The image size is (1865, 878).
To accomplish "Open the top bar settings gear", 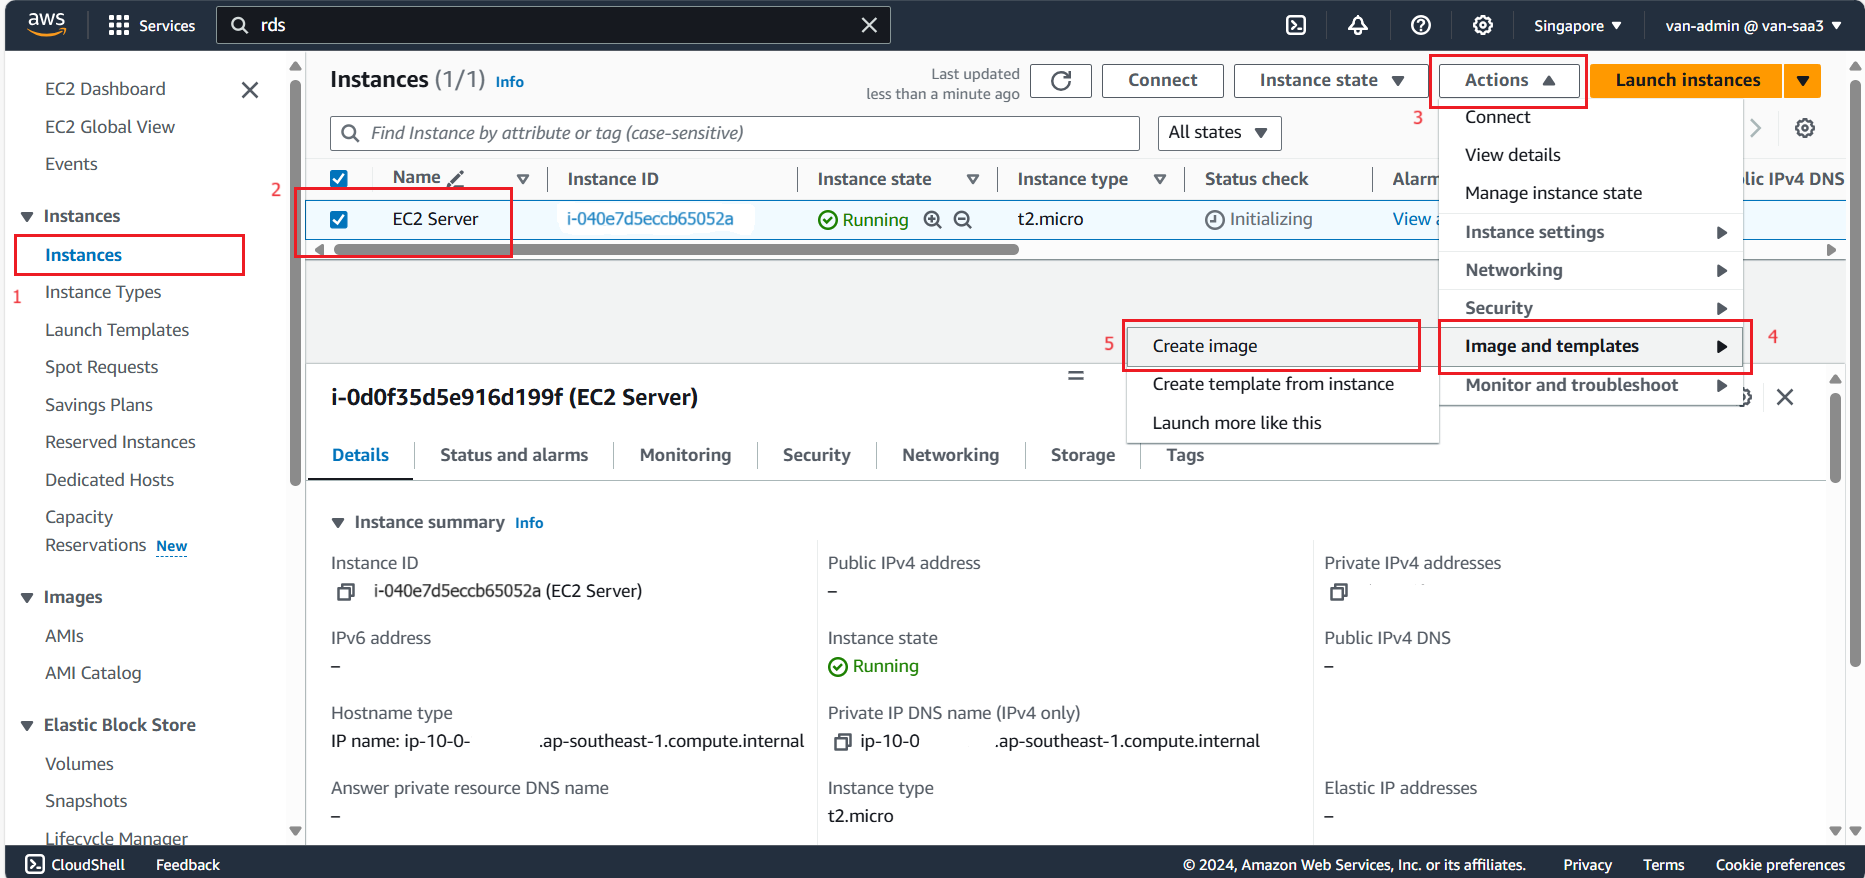I will [x=1483, y=25].
